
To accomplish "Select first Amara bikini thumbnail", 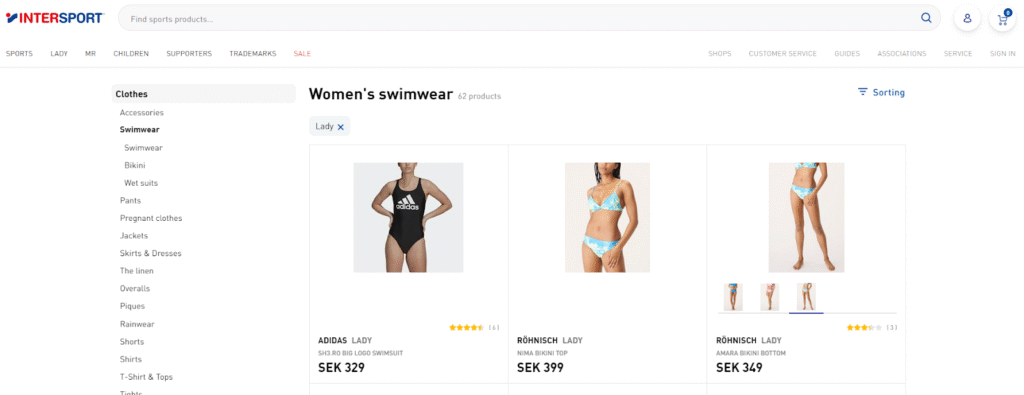I will click(x=733, y=296).
